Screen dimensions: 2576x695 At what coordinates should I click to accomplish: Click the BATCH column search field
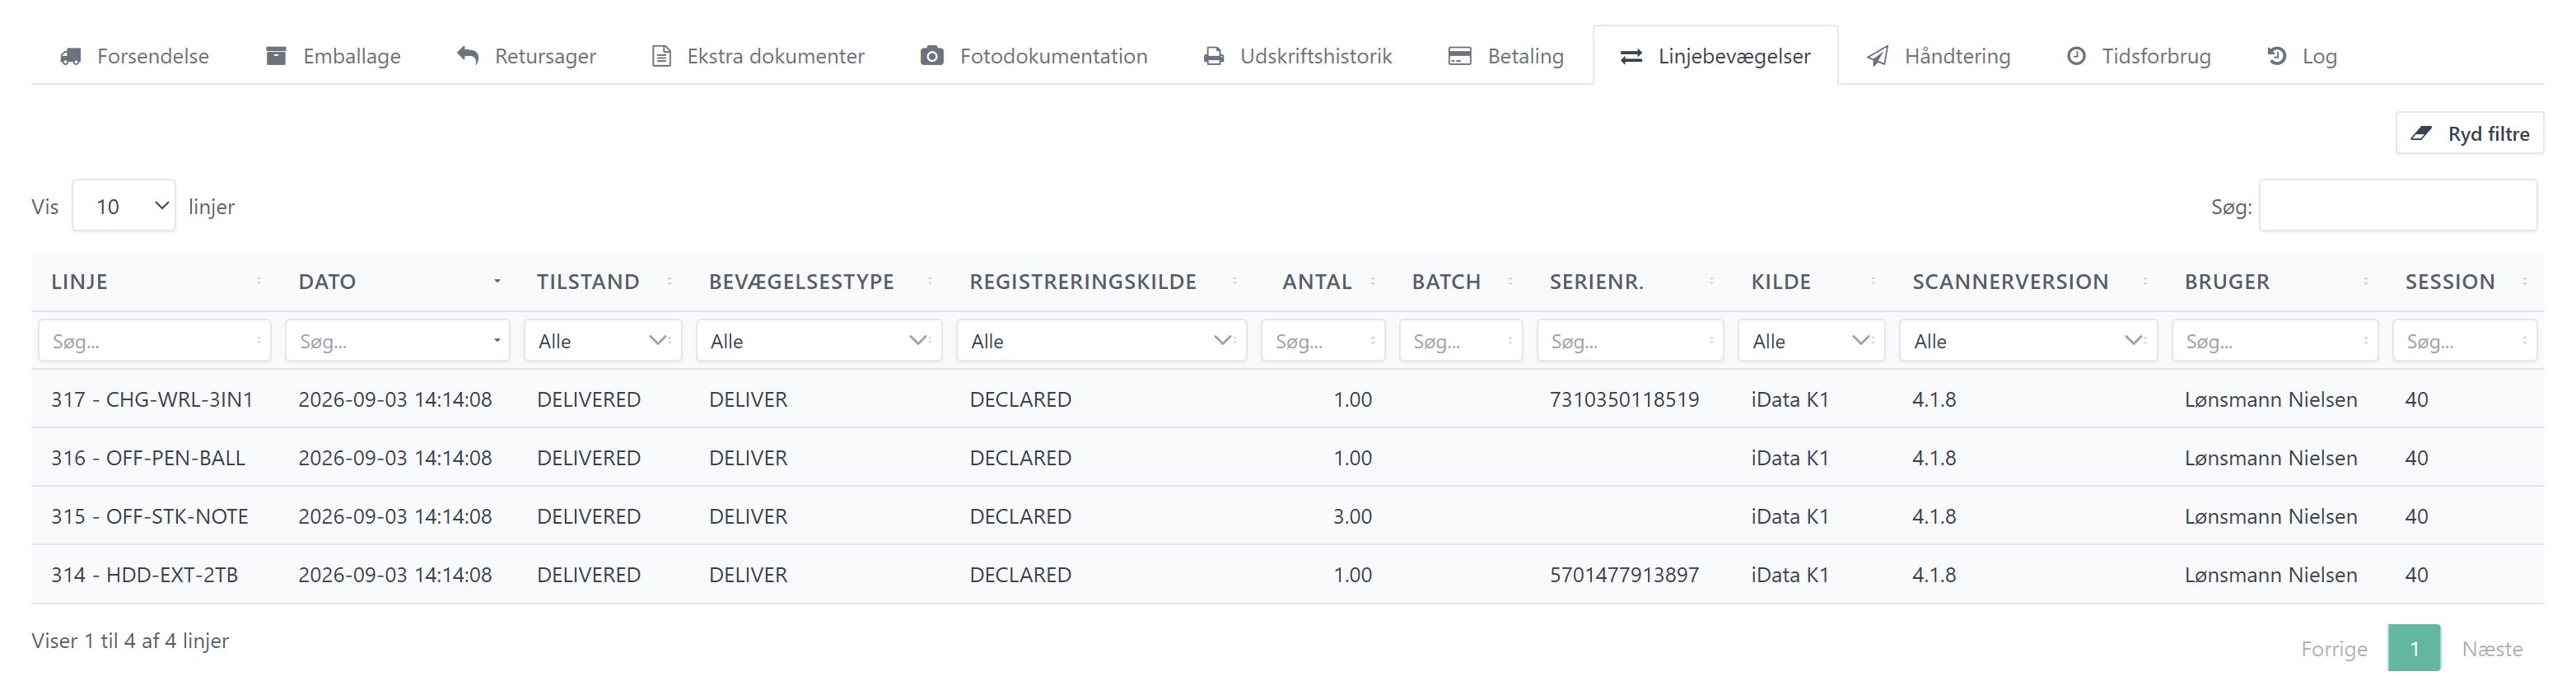pos(1460,341)
